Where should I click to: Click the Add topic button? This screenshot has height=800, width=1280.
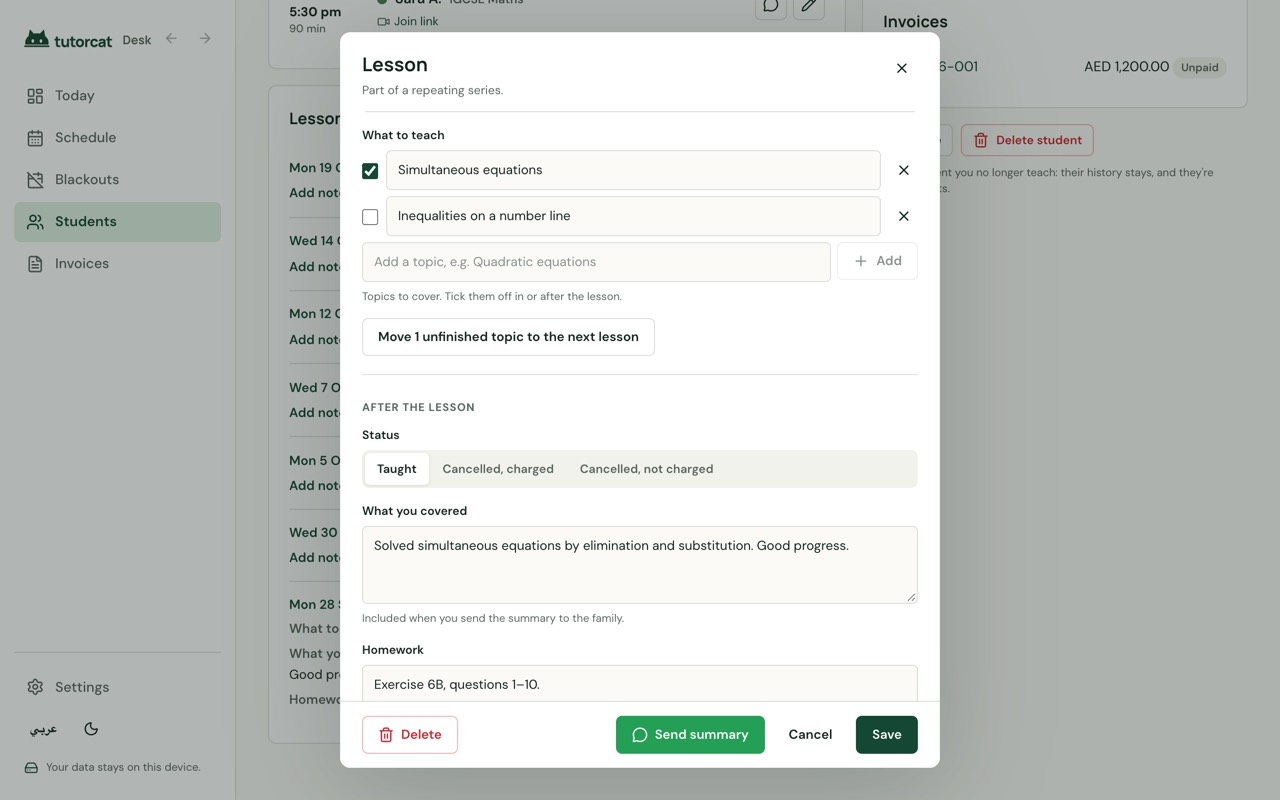tap(877, 261)
